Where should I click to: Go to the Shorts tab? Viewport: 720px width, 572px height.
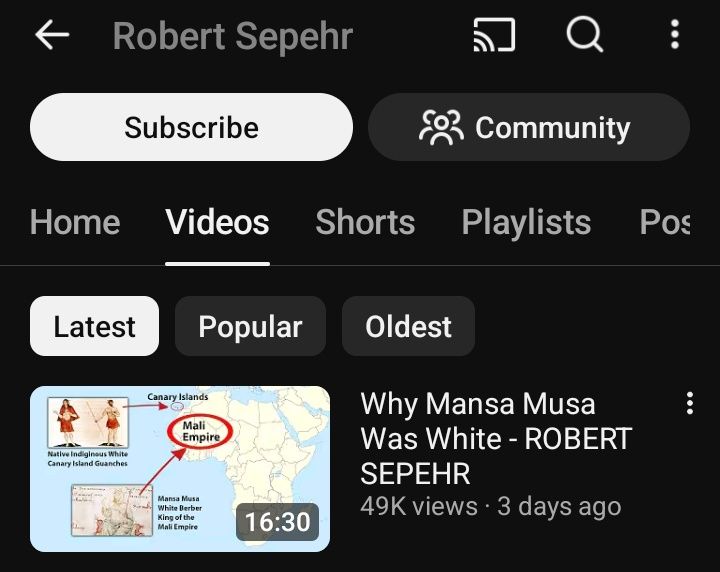click(365, 222)
